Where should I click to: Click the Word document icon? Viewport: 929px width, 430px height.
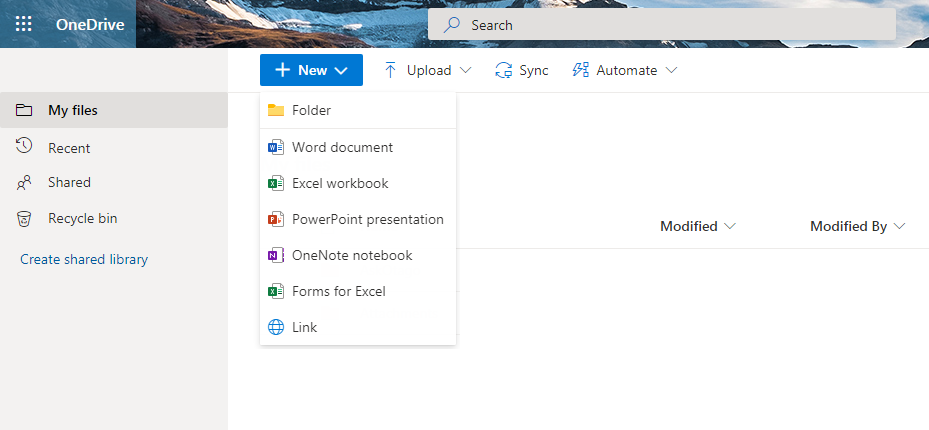tap(276, 147)
